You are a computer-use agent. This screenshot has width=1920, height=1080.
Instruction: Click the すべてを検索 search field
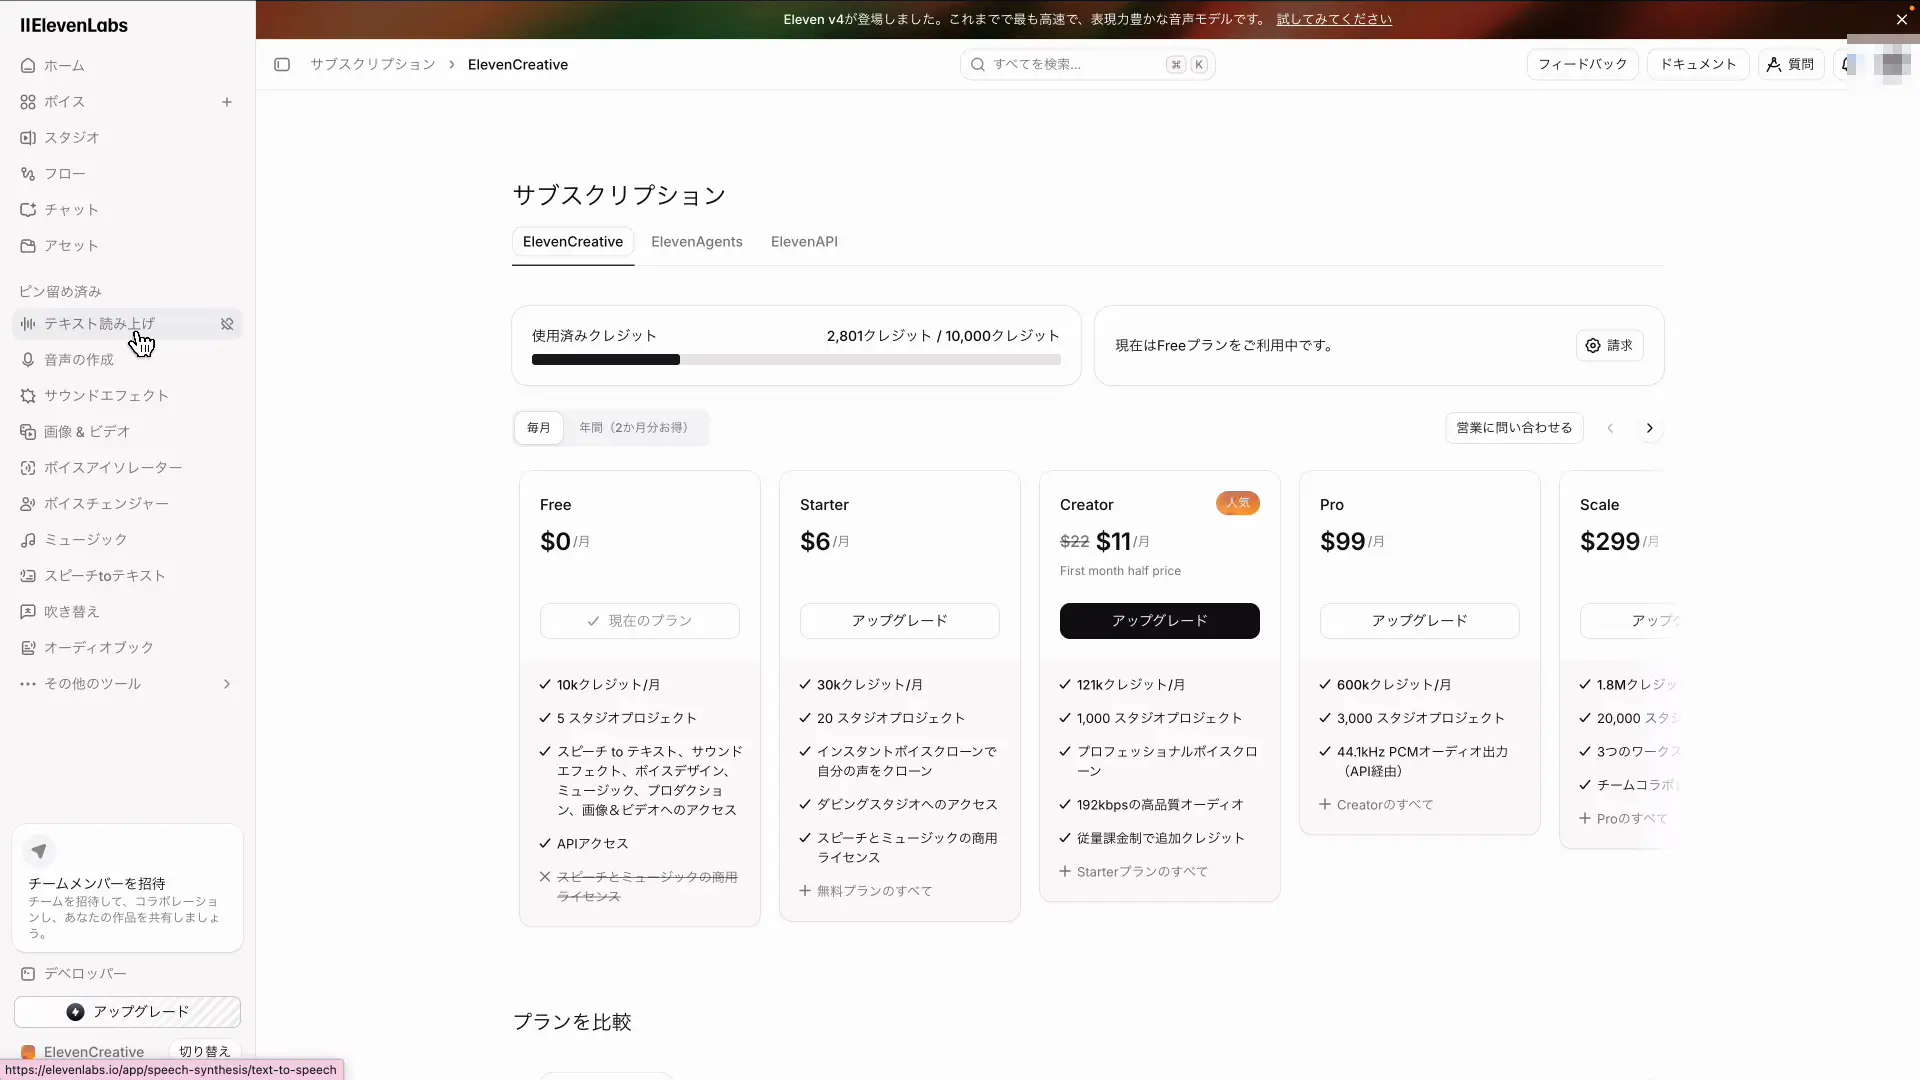tap(1087, 65)
